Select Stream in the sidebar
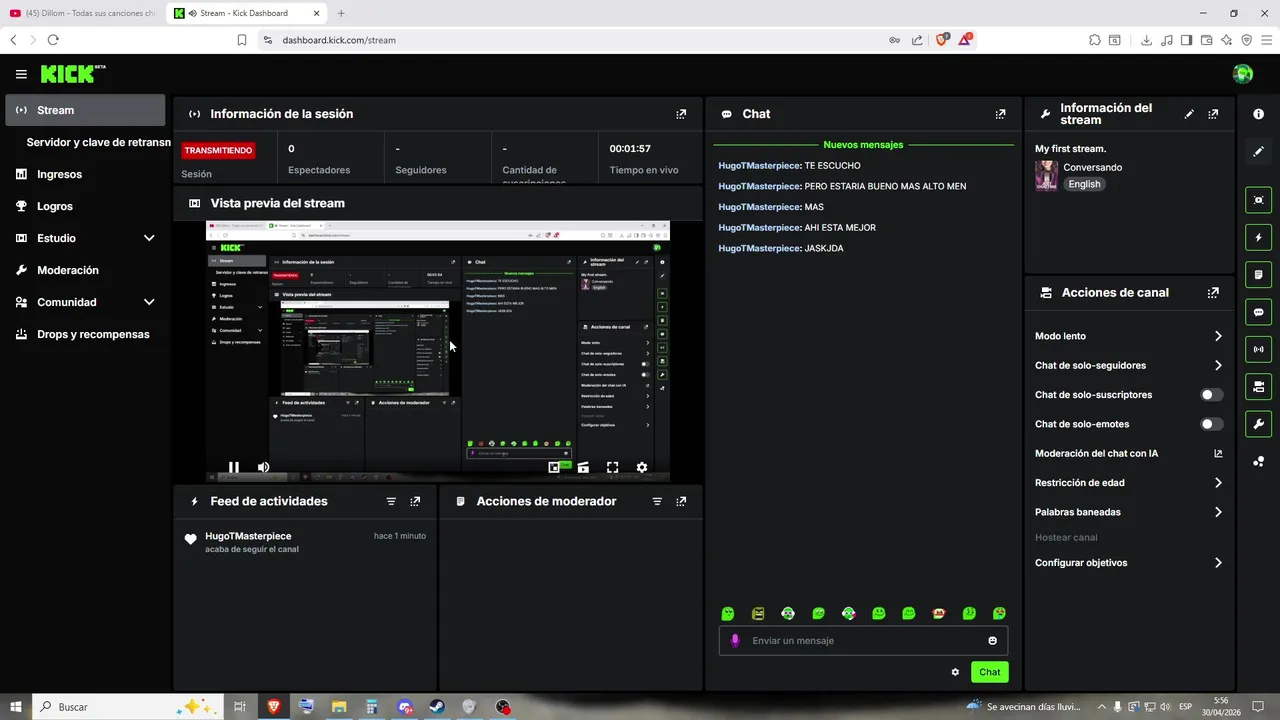1280x720 pixels. [85, 110]
